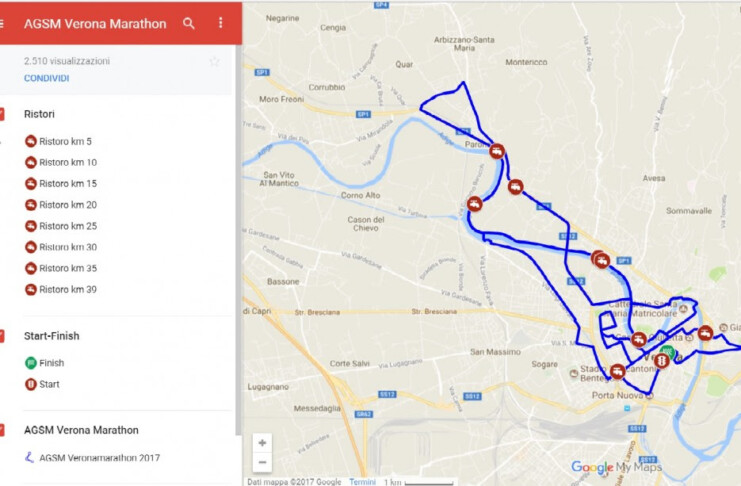The width and height of the screenshot is (741, 486).
Task: Toggle the Ristori layer checkbox
Action: (x=2, y=114)
